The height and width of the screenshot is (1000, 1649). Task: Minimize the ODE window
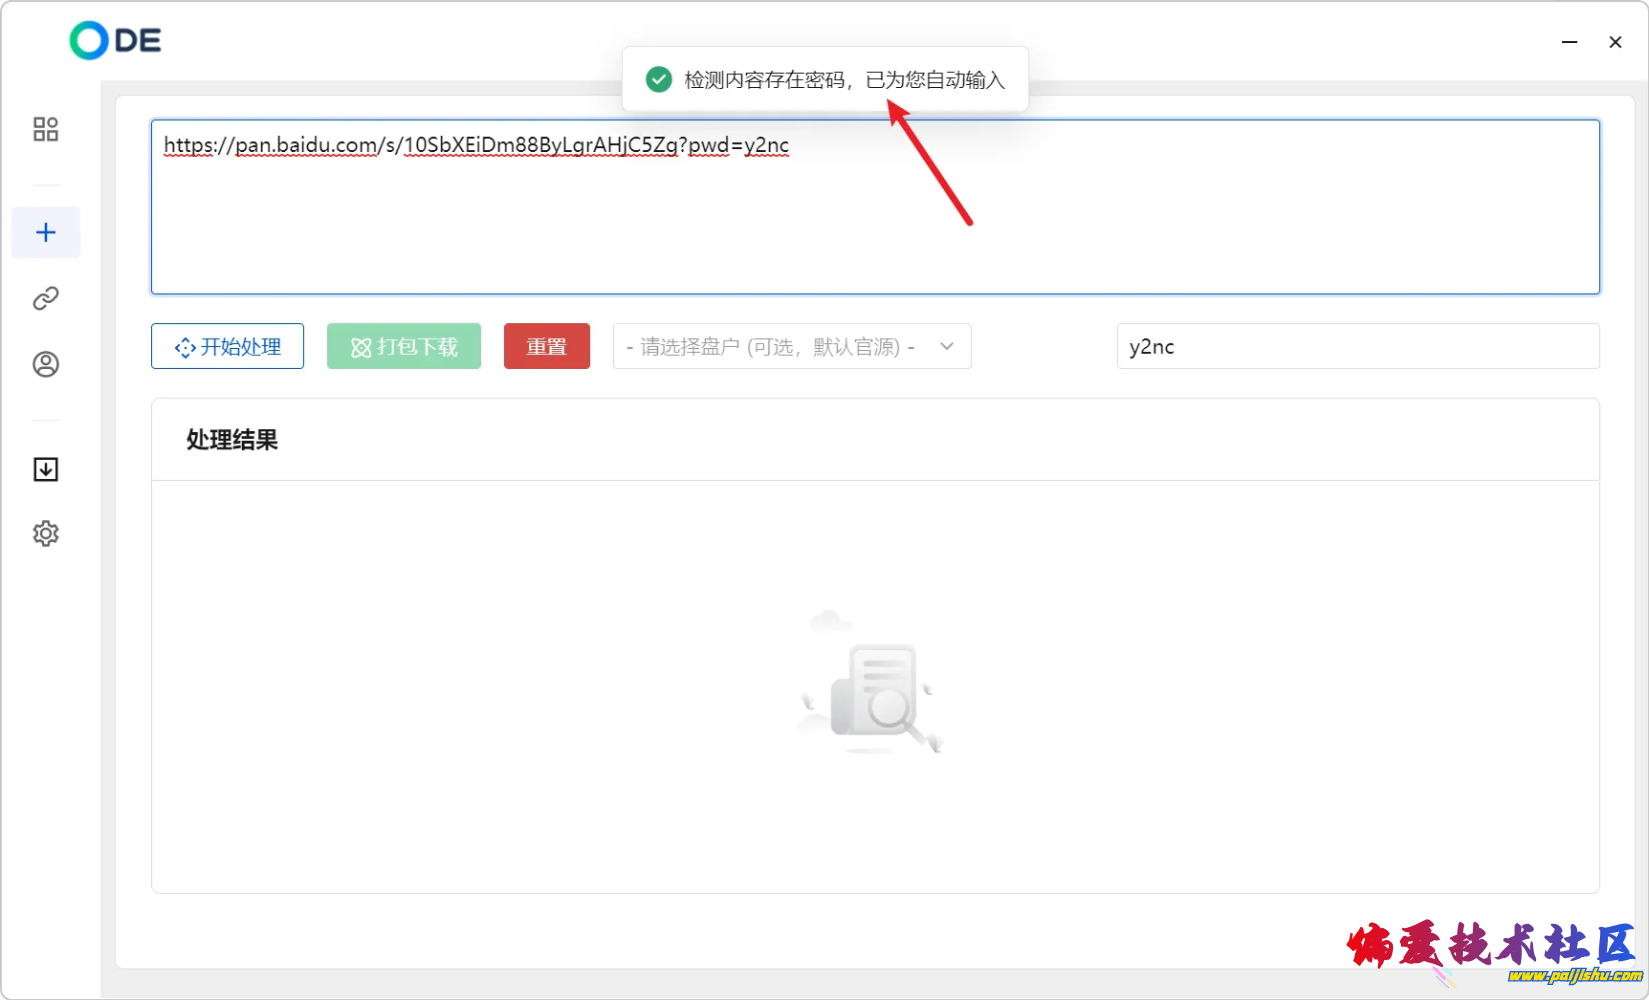pos(1570,42)
